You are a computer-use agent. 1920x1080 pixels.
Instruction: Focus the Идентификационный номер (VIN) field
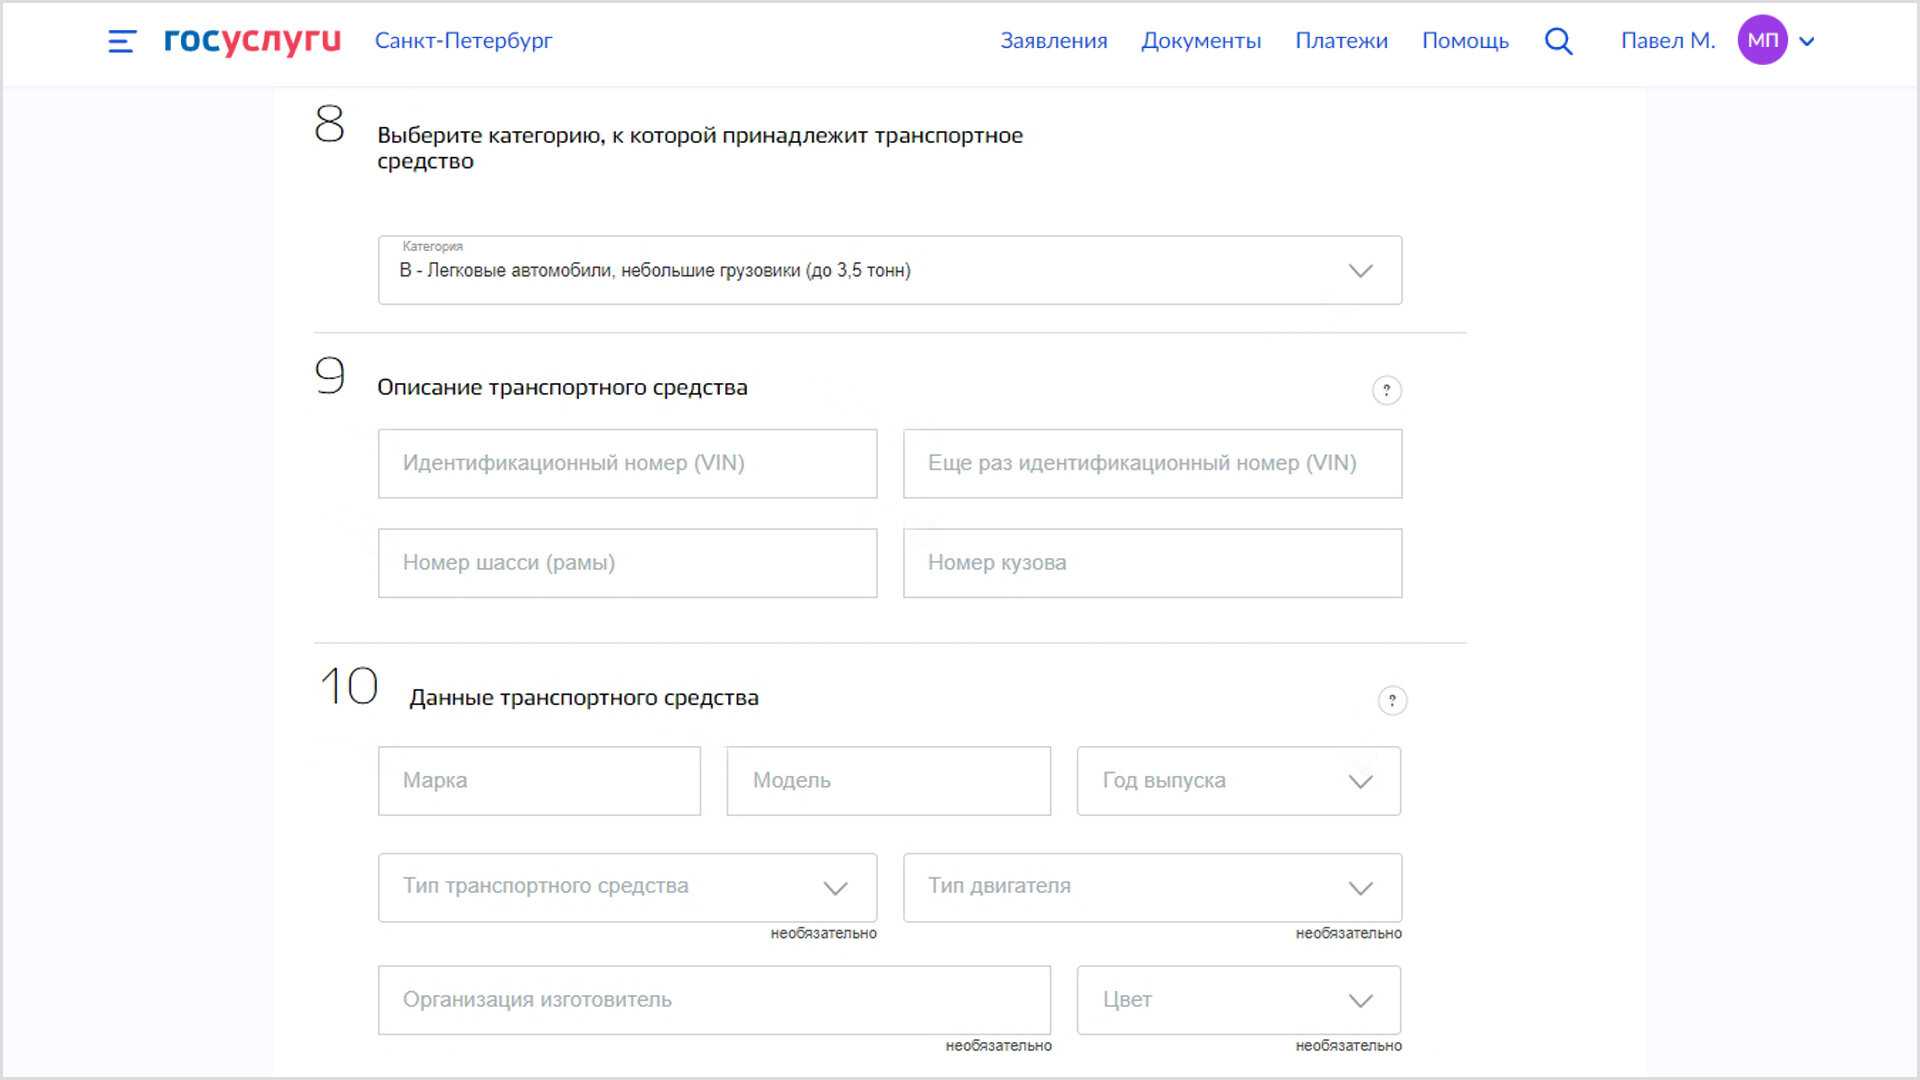(x=628, y=463)
